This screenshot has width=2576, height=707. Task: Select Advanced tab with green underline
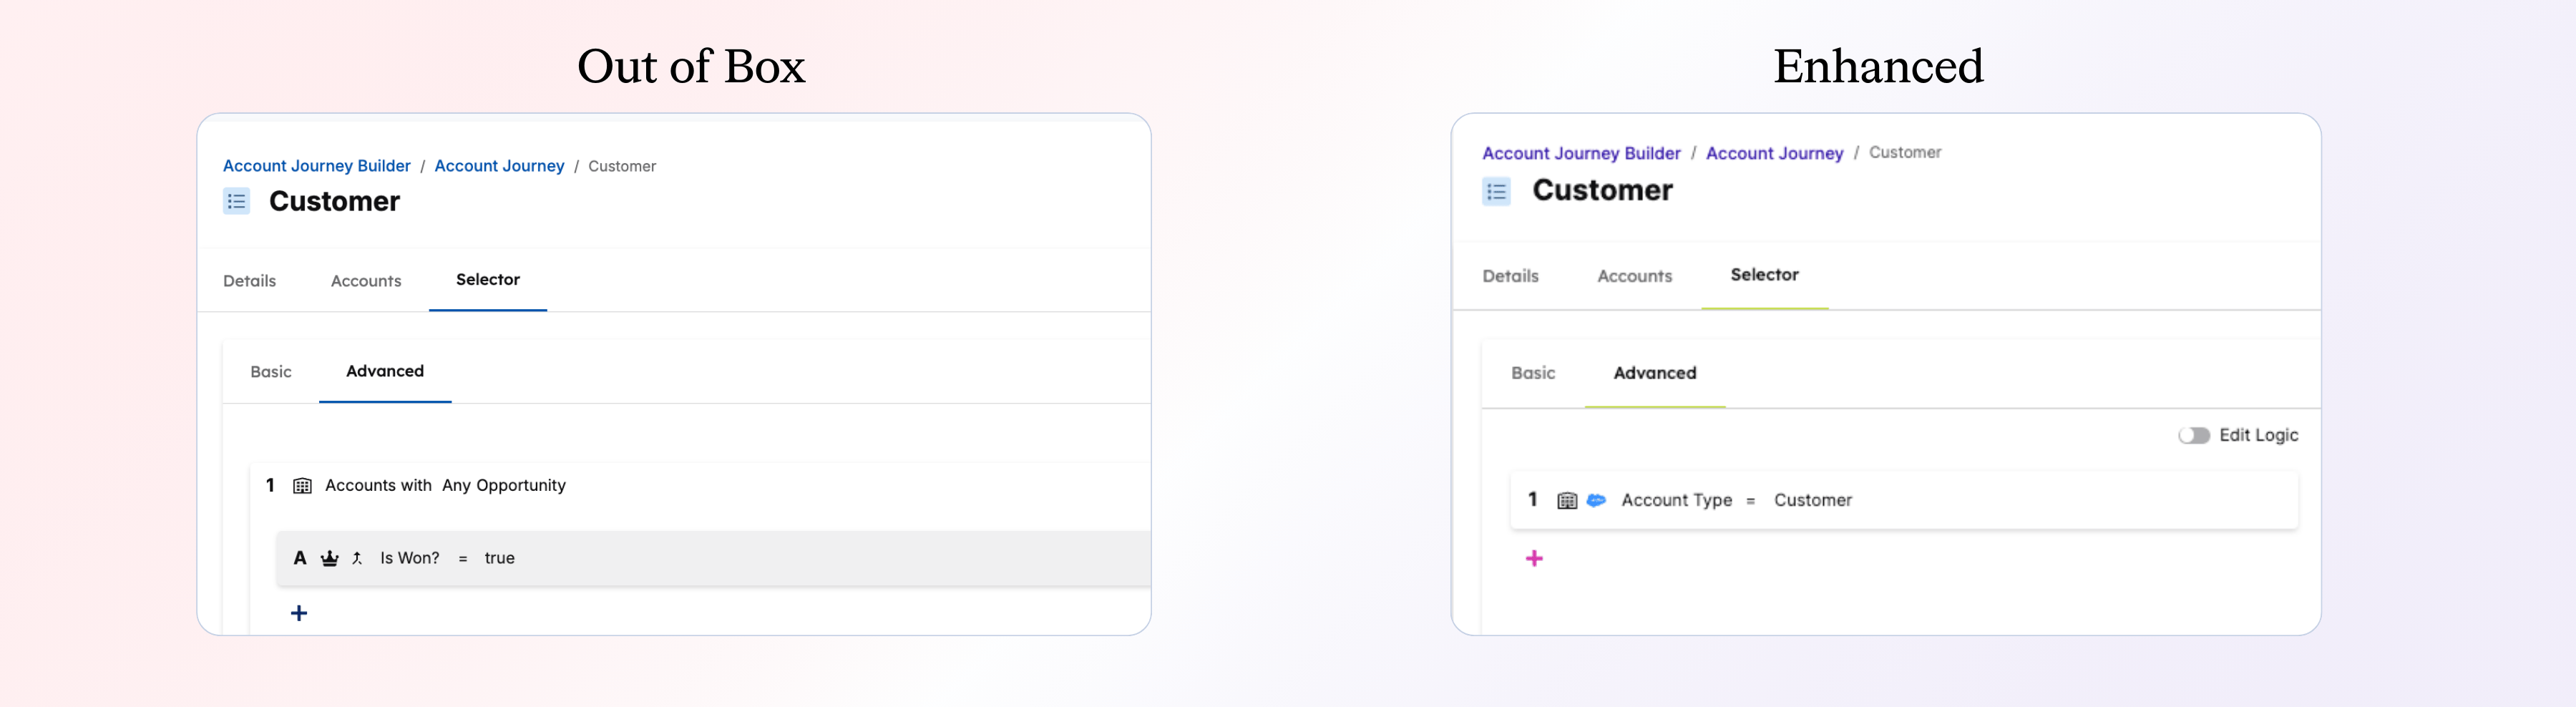pos(1654,373)
